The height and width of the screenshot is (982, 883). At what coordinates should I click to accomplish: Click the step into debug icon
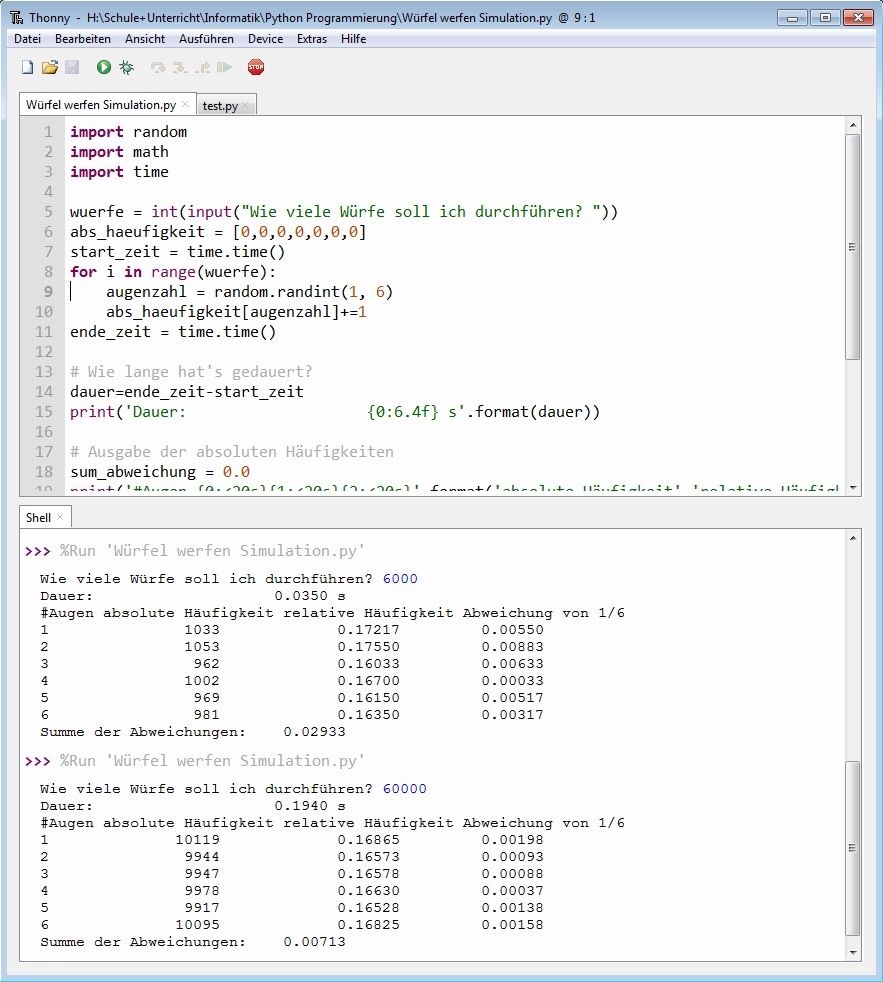coord(180,68)
